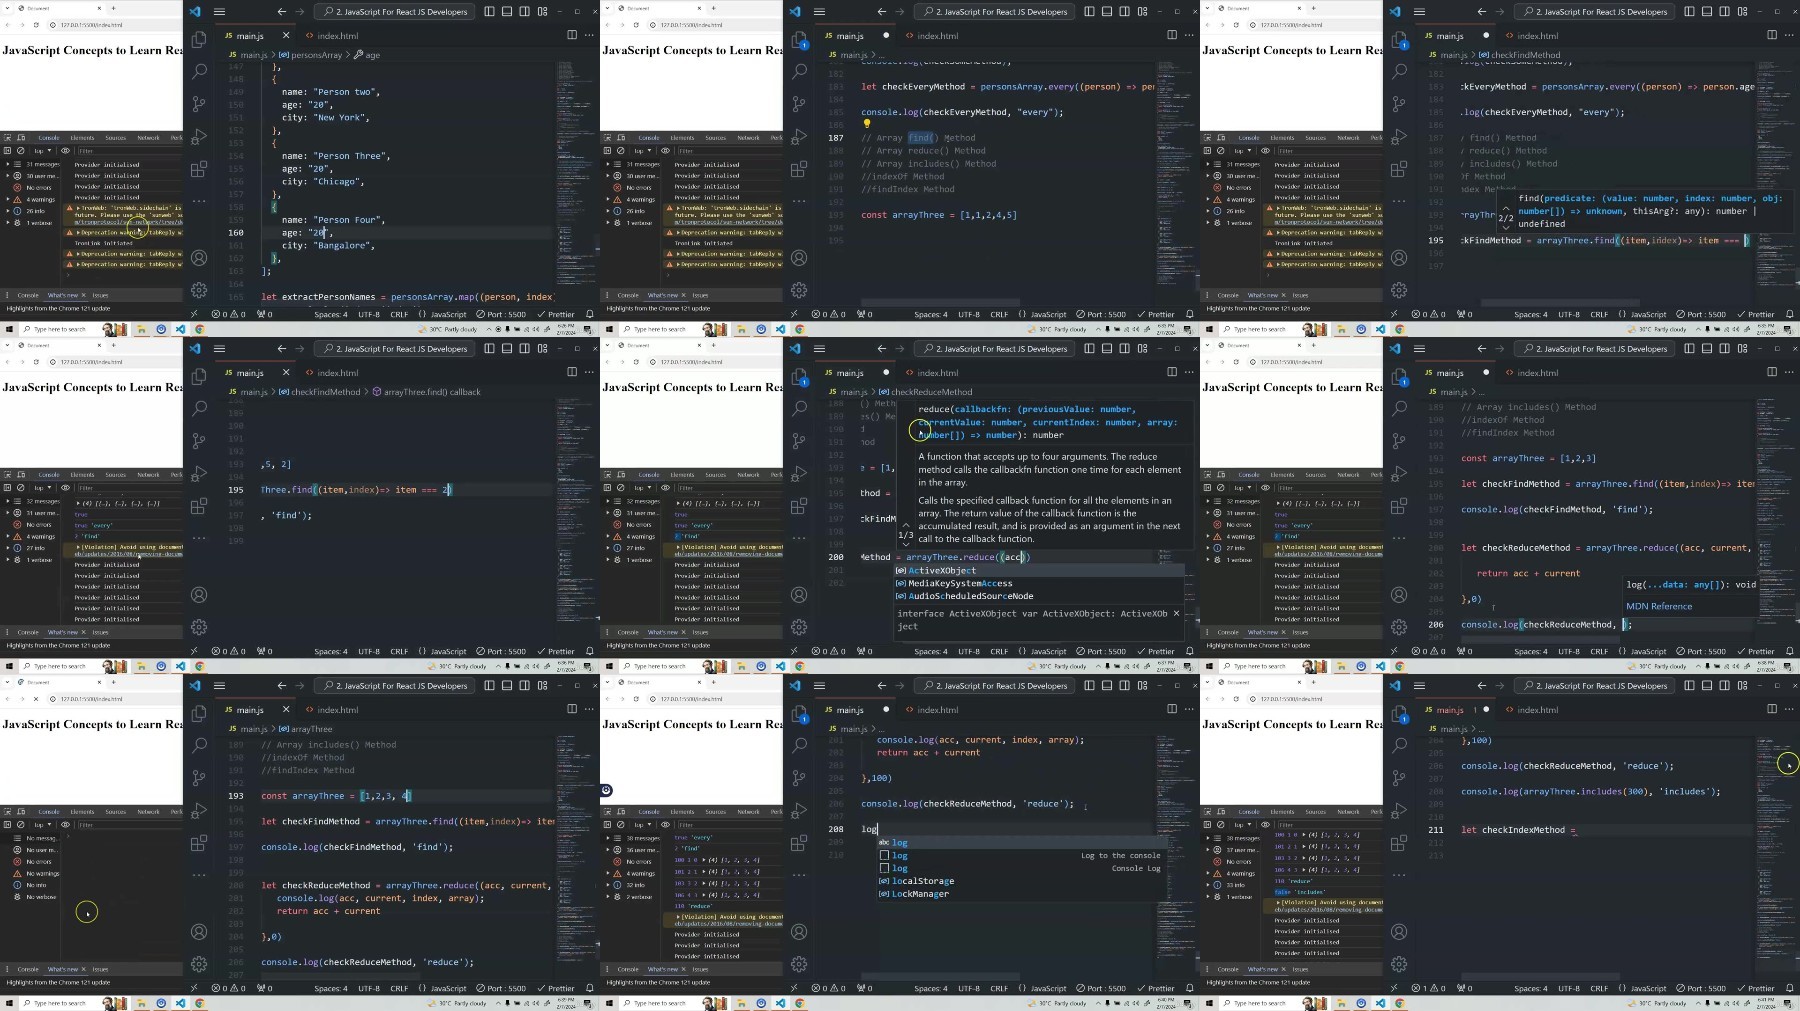
Task: Customize layout in the window editing line 193
Action: (x=542, y=685)
